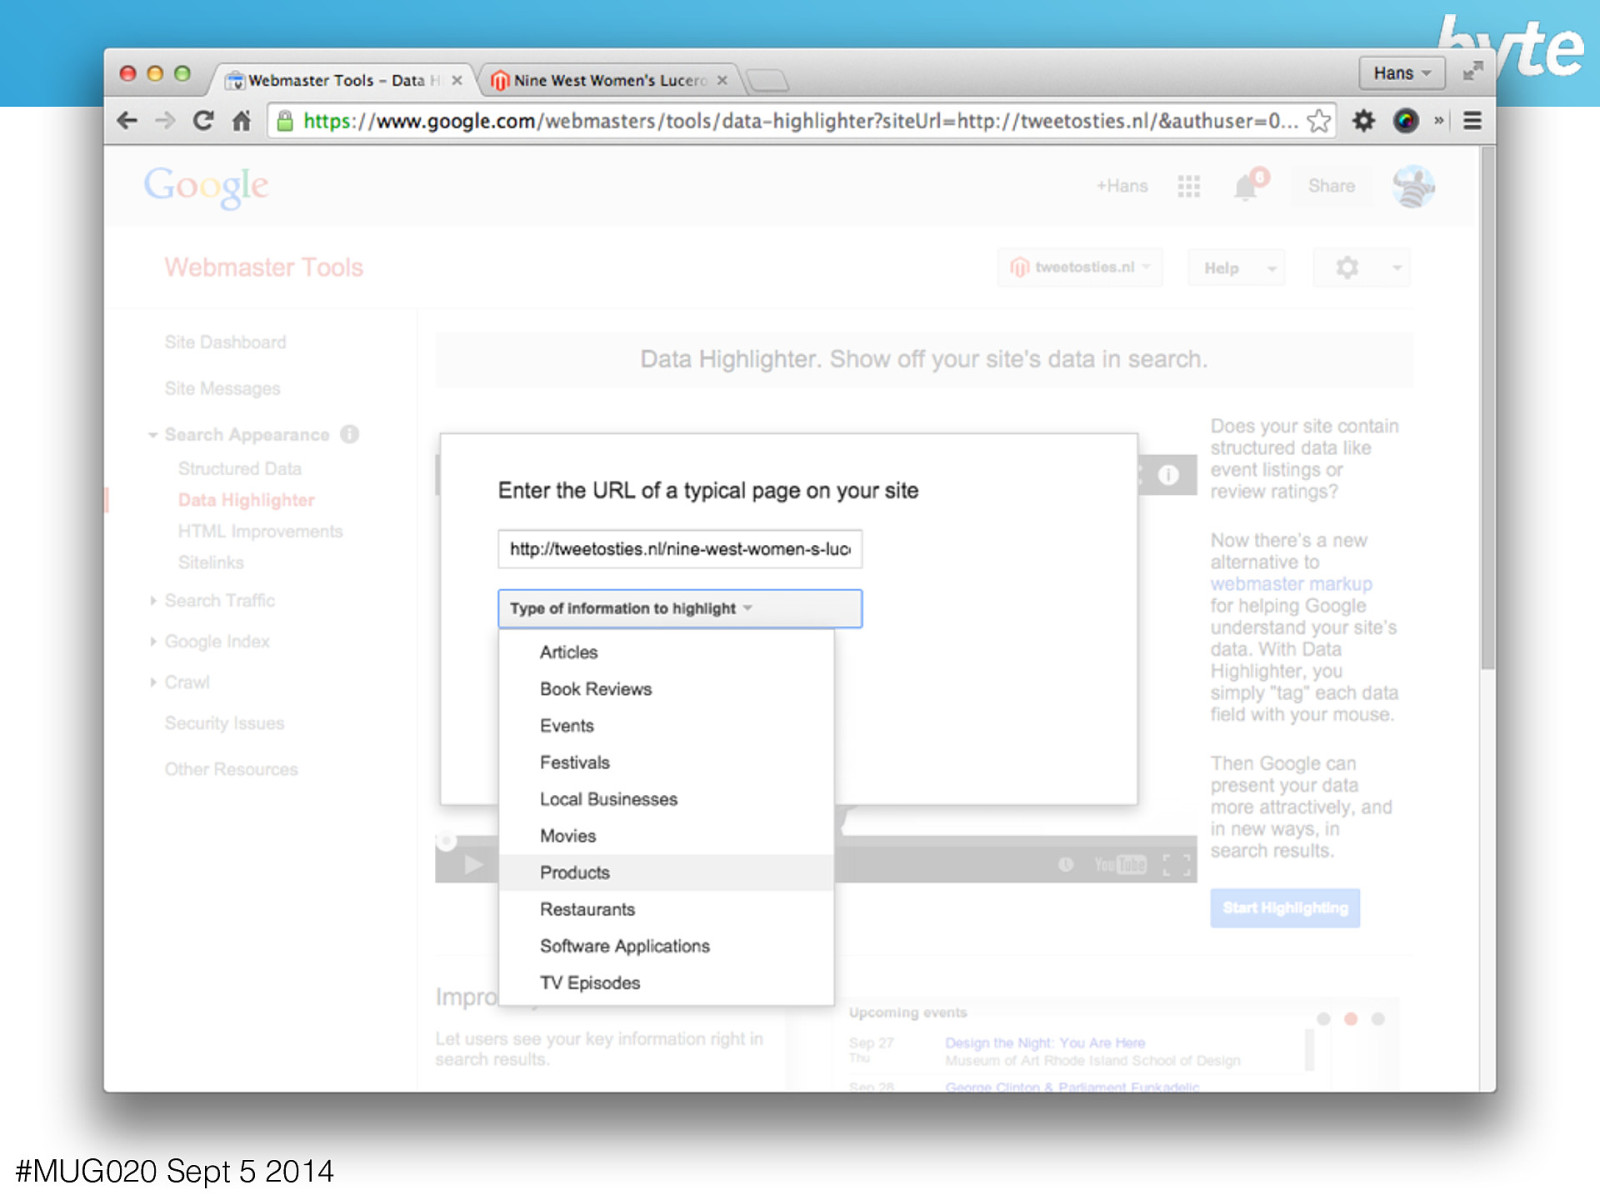Select Book Reviews from the list
This screenshot has width=1600, height=1200.
666,689
